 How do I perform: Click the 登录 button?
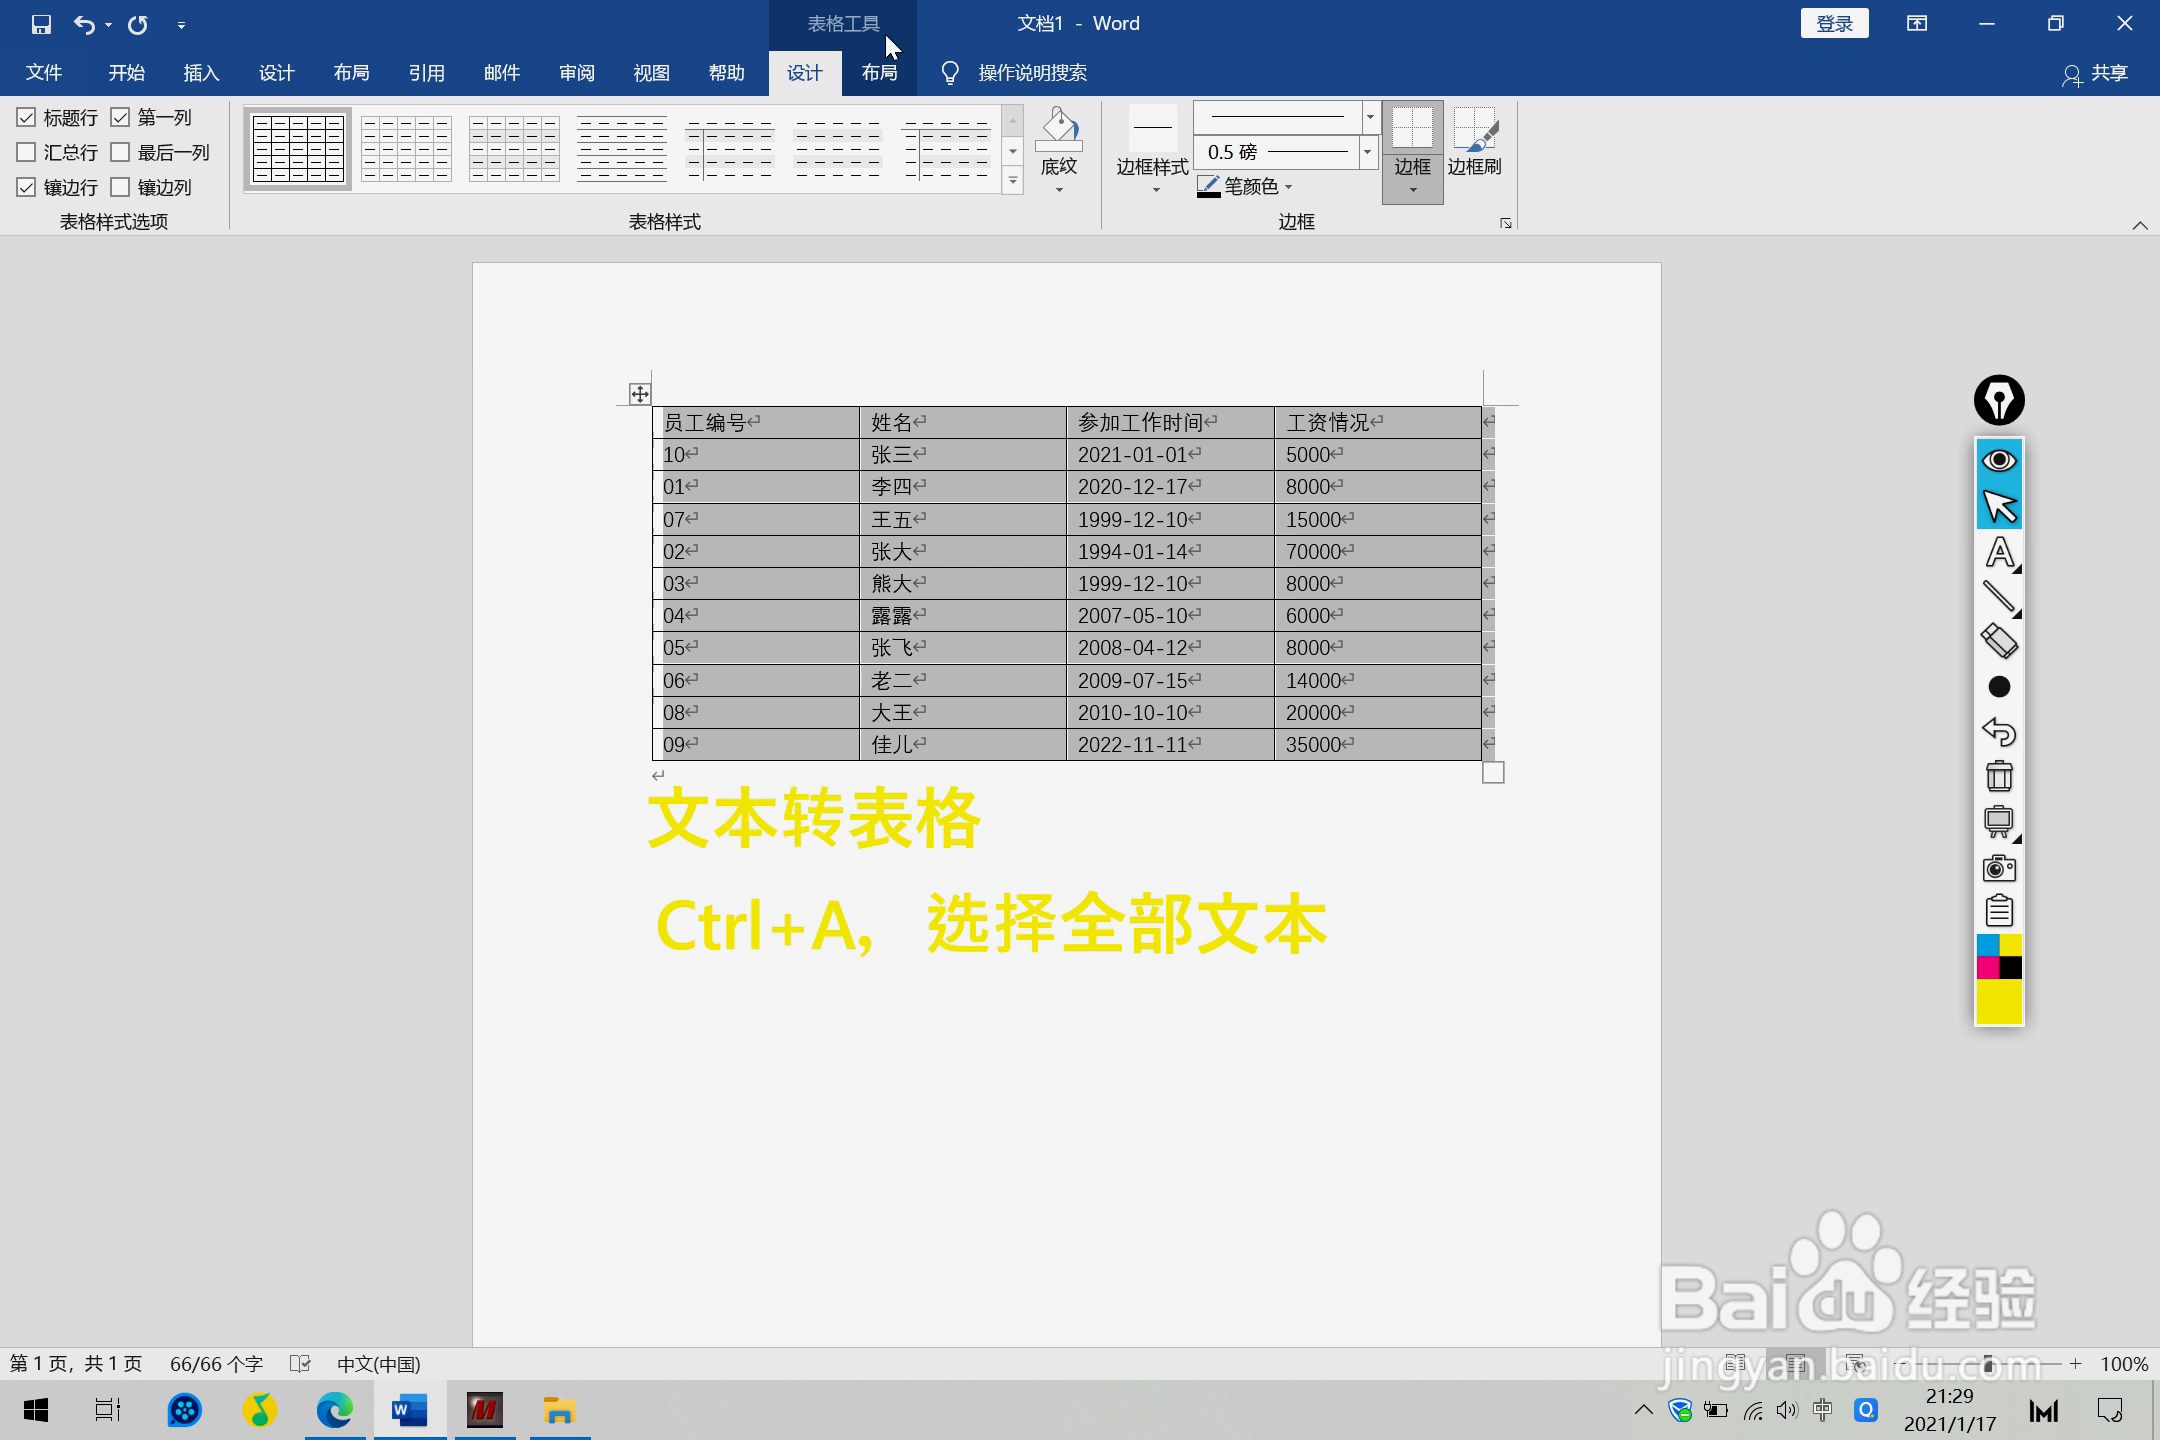click(x=1834, y=22)
